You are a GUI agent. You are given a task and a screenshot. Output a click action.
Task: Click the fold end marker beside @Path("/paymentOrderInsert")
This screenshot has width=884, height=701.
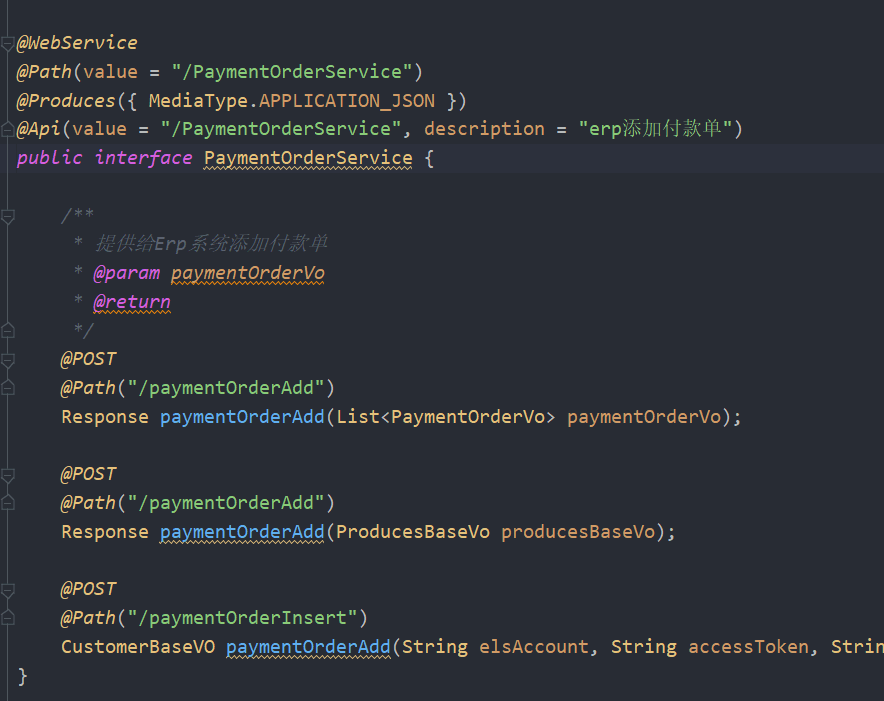[x=7, y=619]
